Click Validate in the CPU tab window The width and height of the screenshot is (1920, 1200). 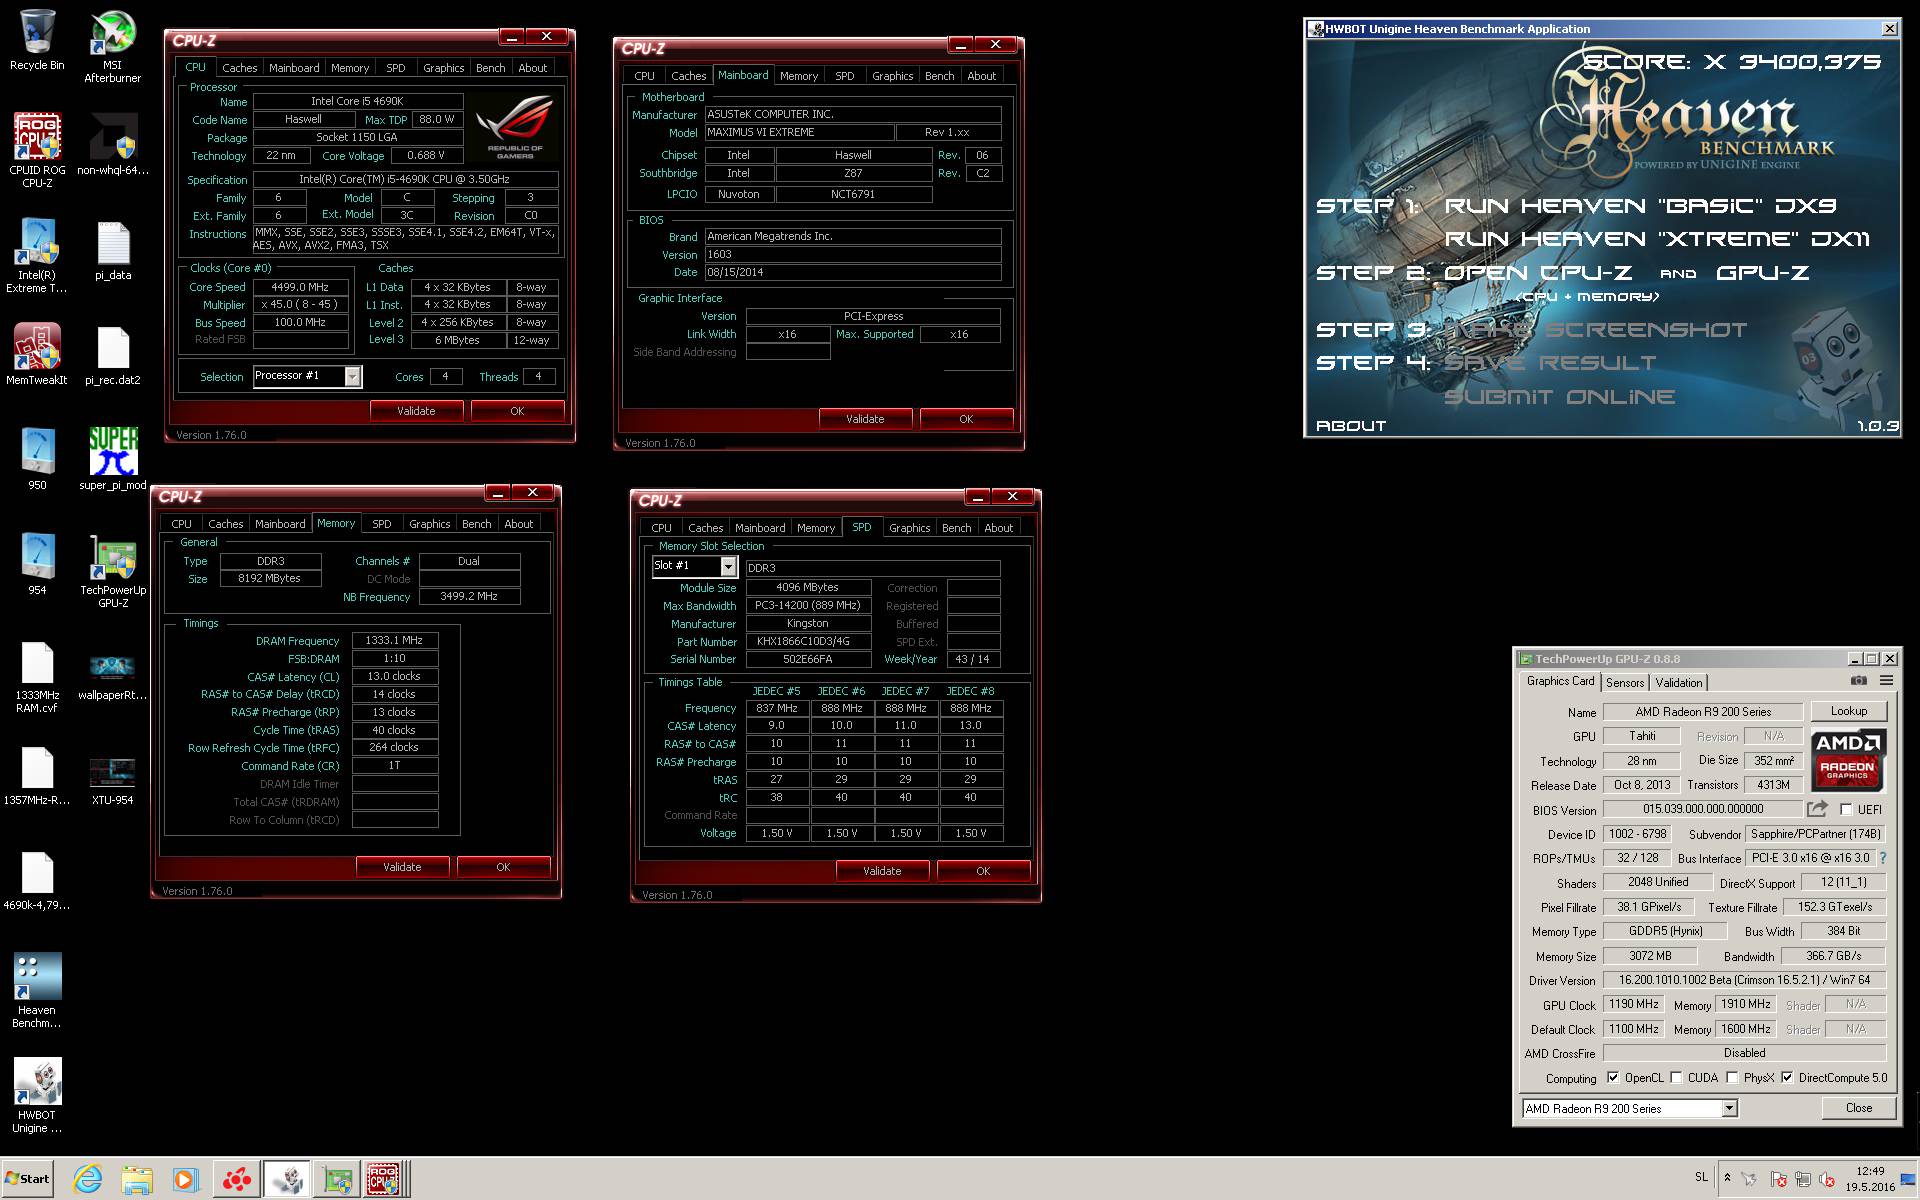click(x=416, y=411)
